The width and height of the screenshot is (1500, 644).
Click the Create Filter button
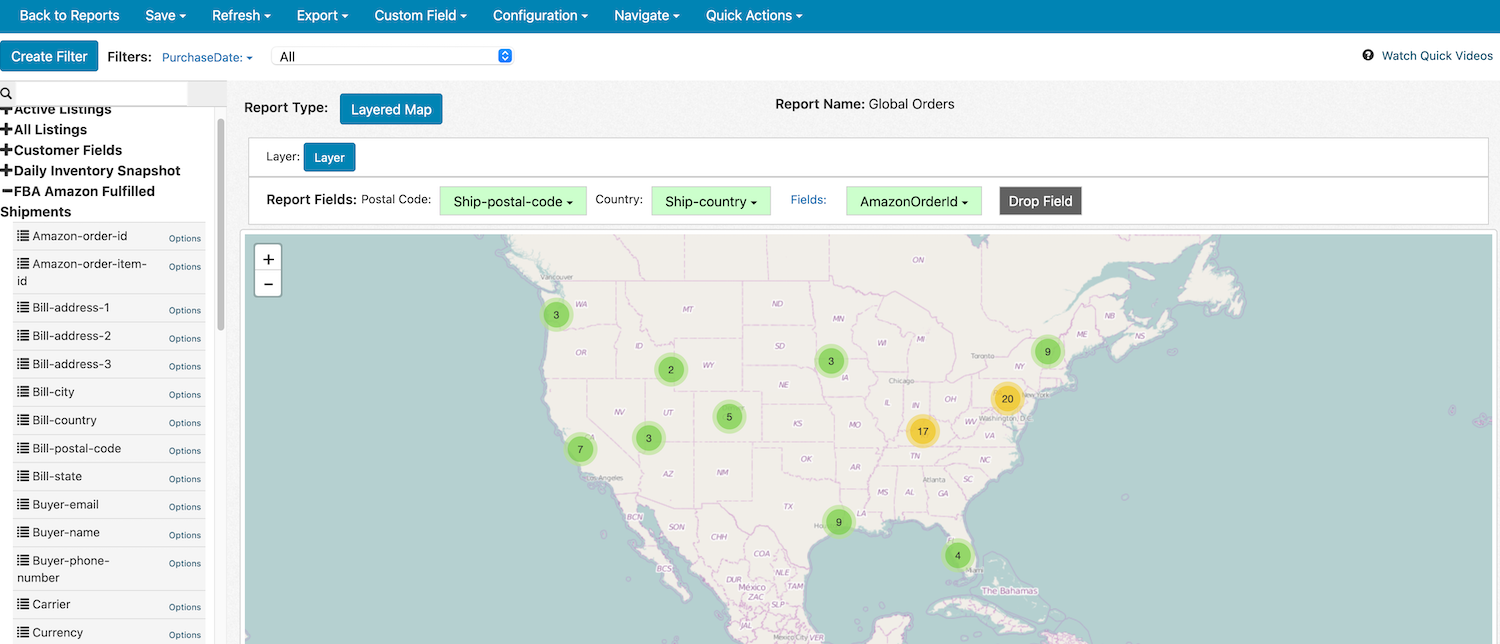[50, 57]
